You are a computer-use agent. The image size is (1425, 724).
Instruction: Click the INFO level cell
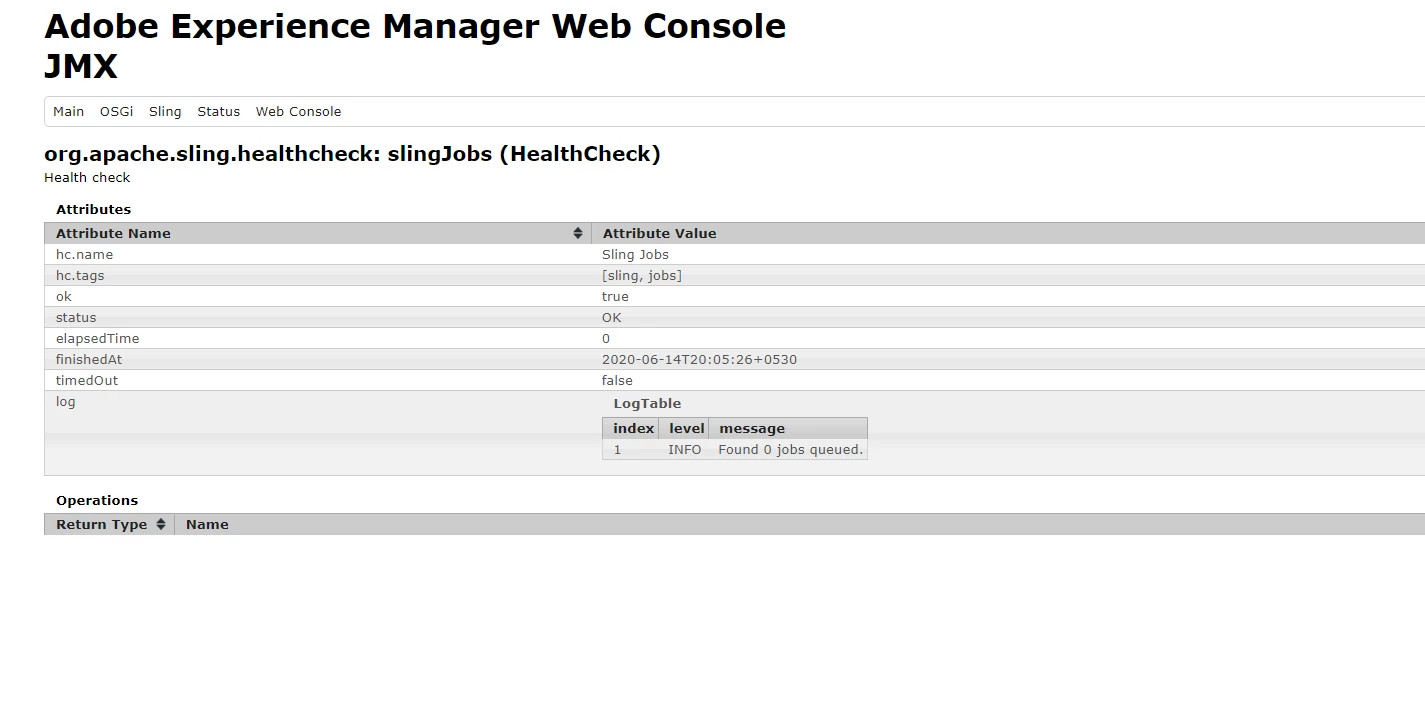coord(684,450)
